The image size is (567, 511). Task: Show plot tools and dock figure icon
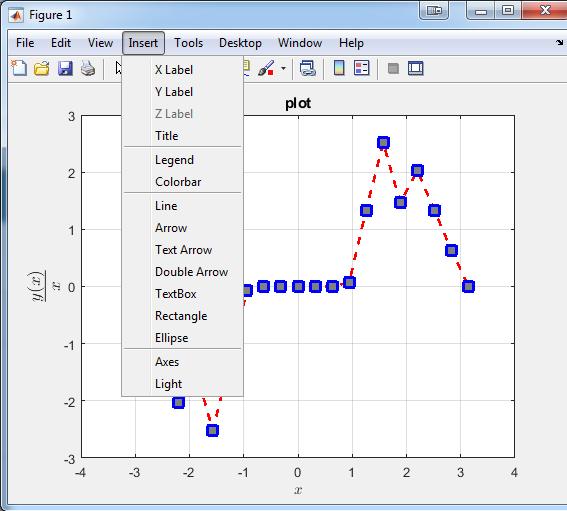415,68
